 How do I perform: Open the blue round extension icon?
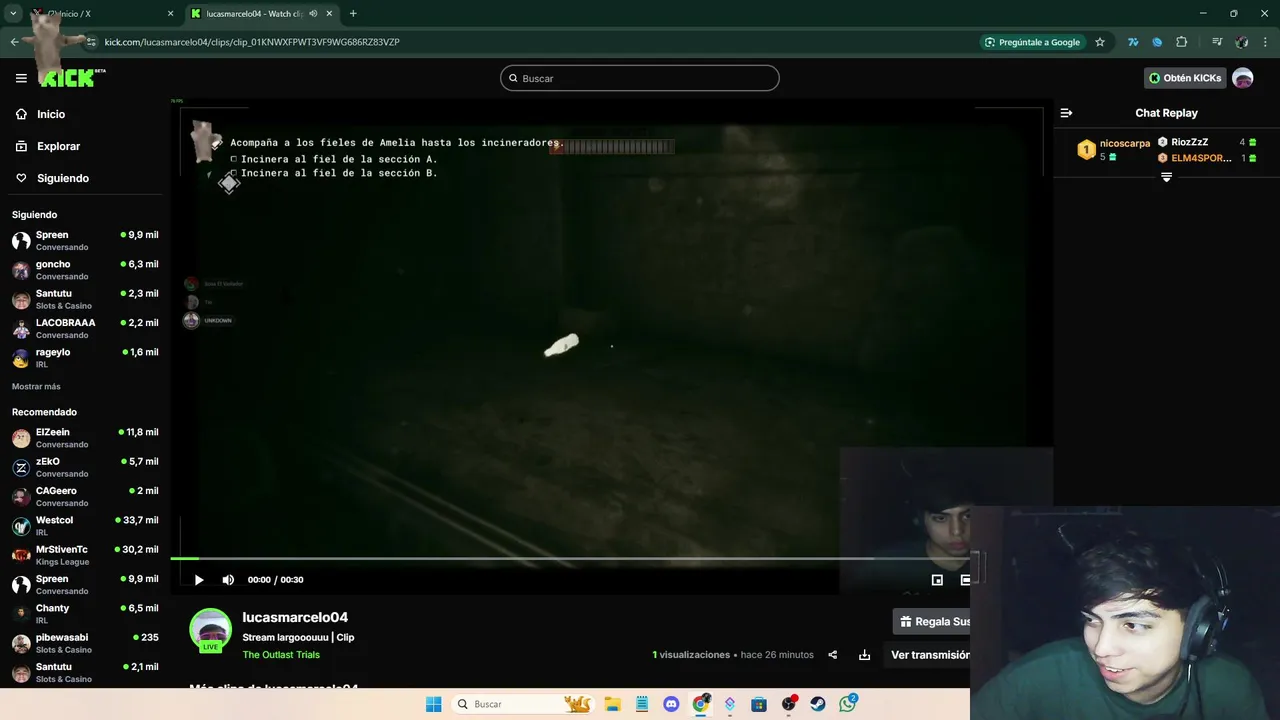pos(1157,42)
